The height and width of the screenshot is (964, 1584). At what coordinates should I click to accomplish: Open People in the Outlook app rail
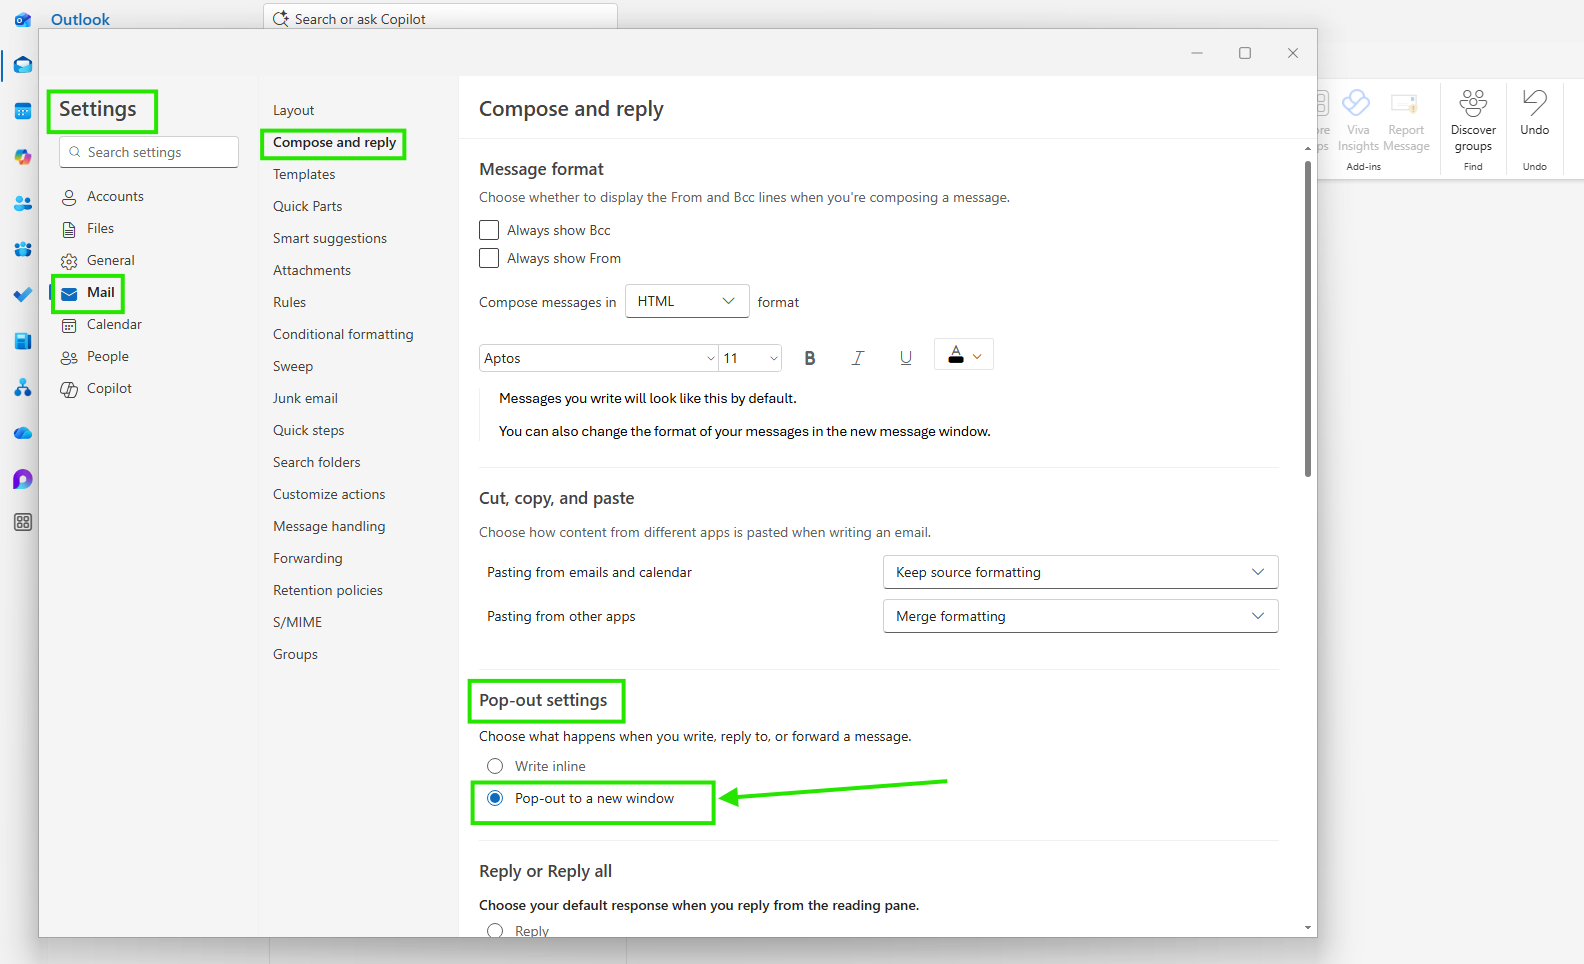point(23,203)
